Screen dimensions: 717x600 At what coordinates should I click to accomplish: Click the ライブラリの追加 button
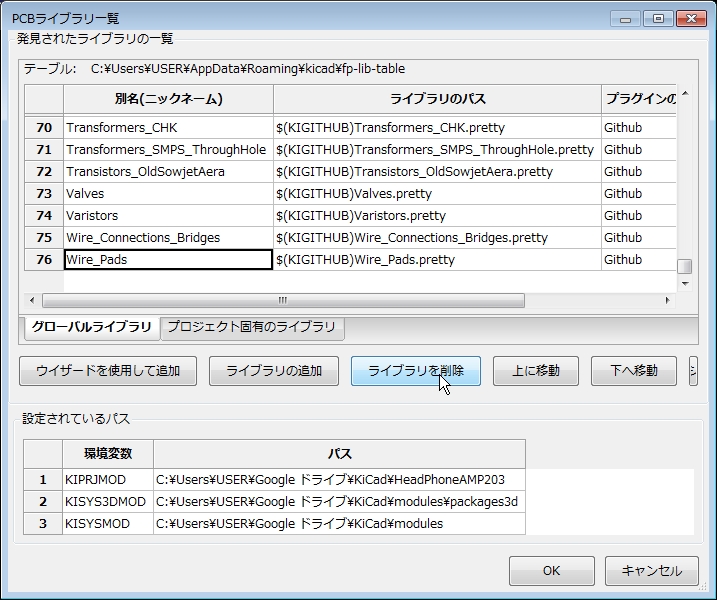tap(274, 371)
